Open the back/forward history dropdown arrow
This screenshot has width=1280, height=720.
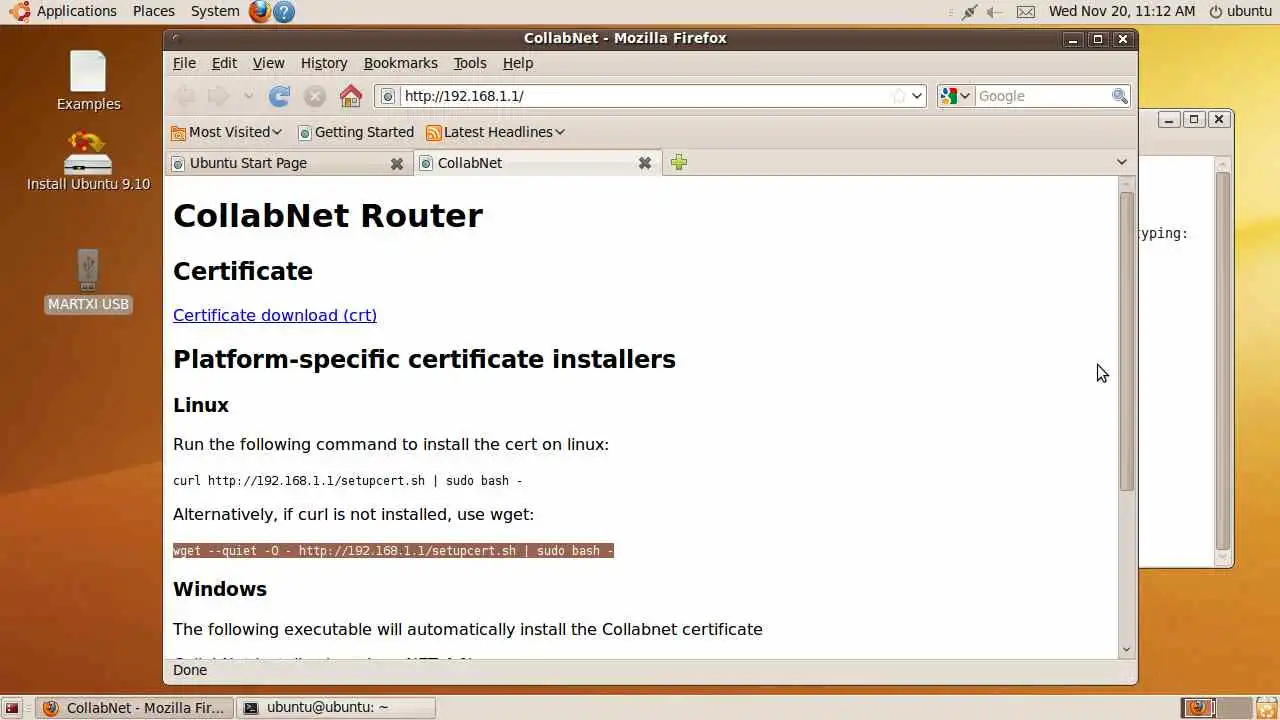pyautogui.click(x=248, y=96)
